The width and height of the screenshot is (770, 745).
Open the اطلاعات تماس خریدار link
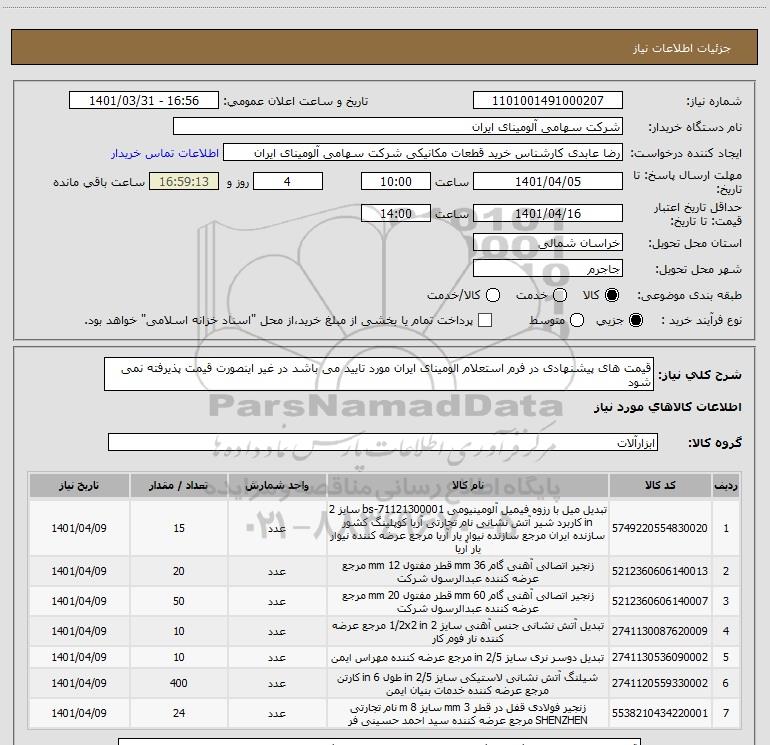[x=165, y=153]
